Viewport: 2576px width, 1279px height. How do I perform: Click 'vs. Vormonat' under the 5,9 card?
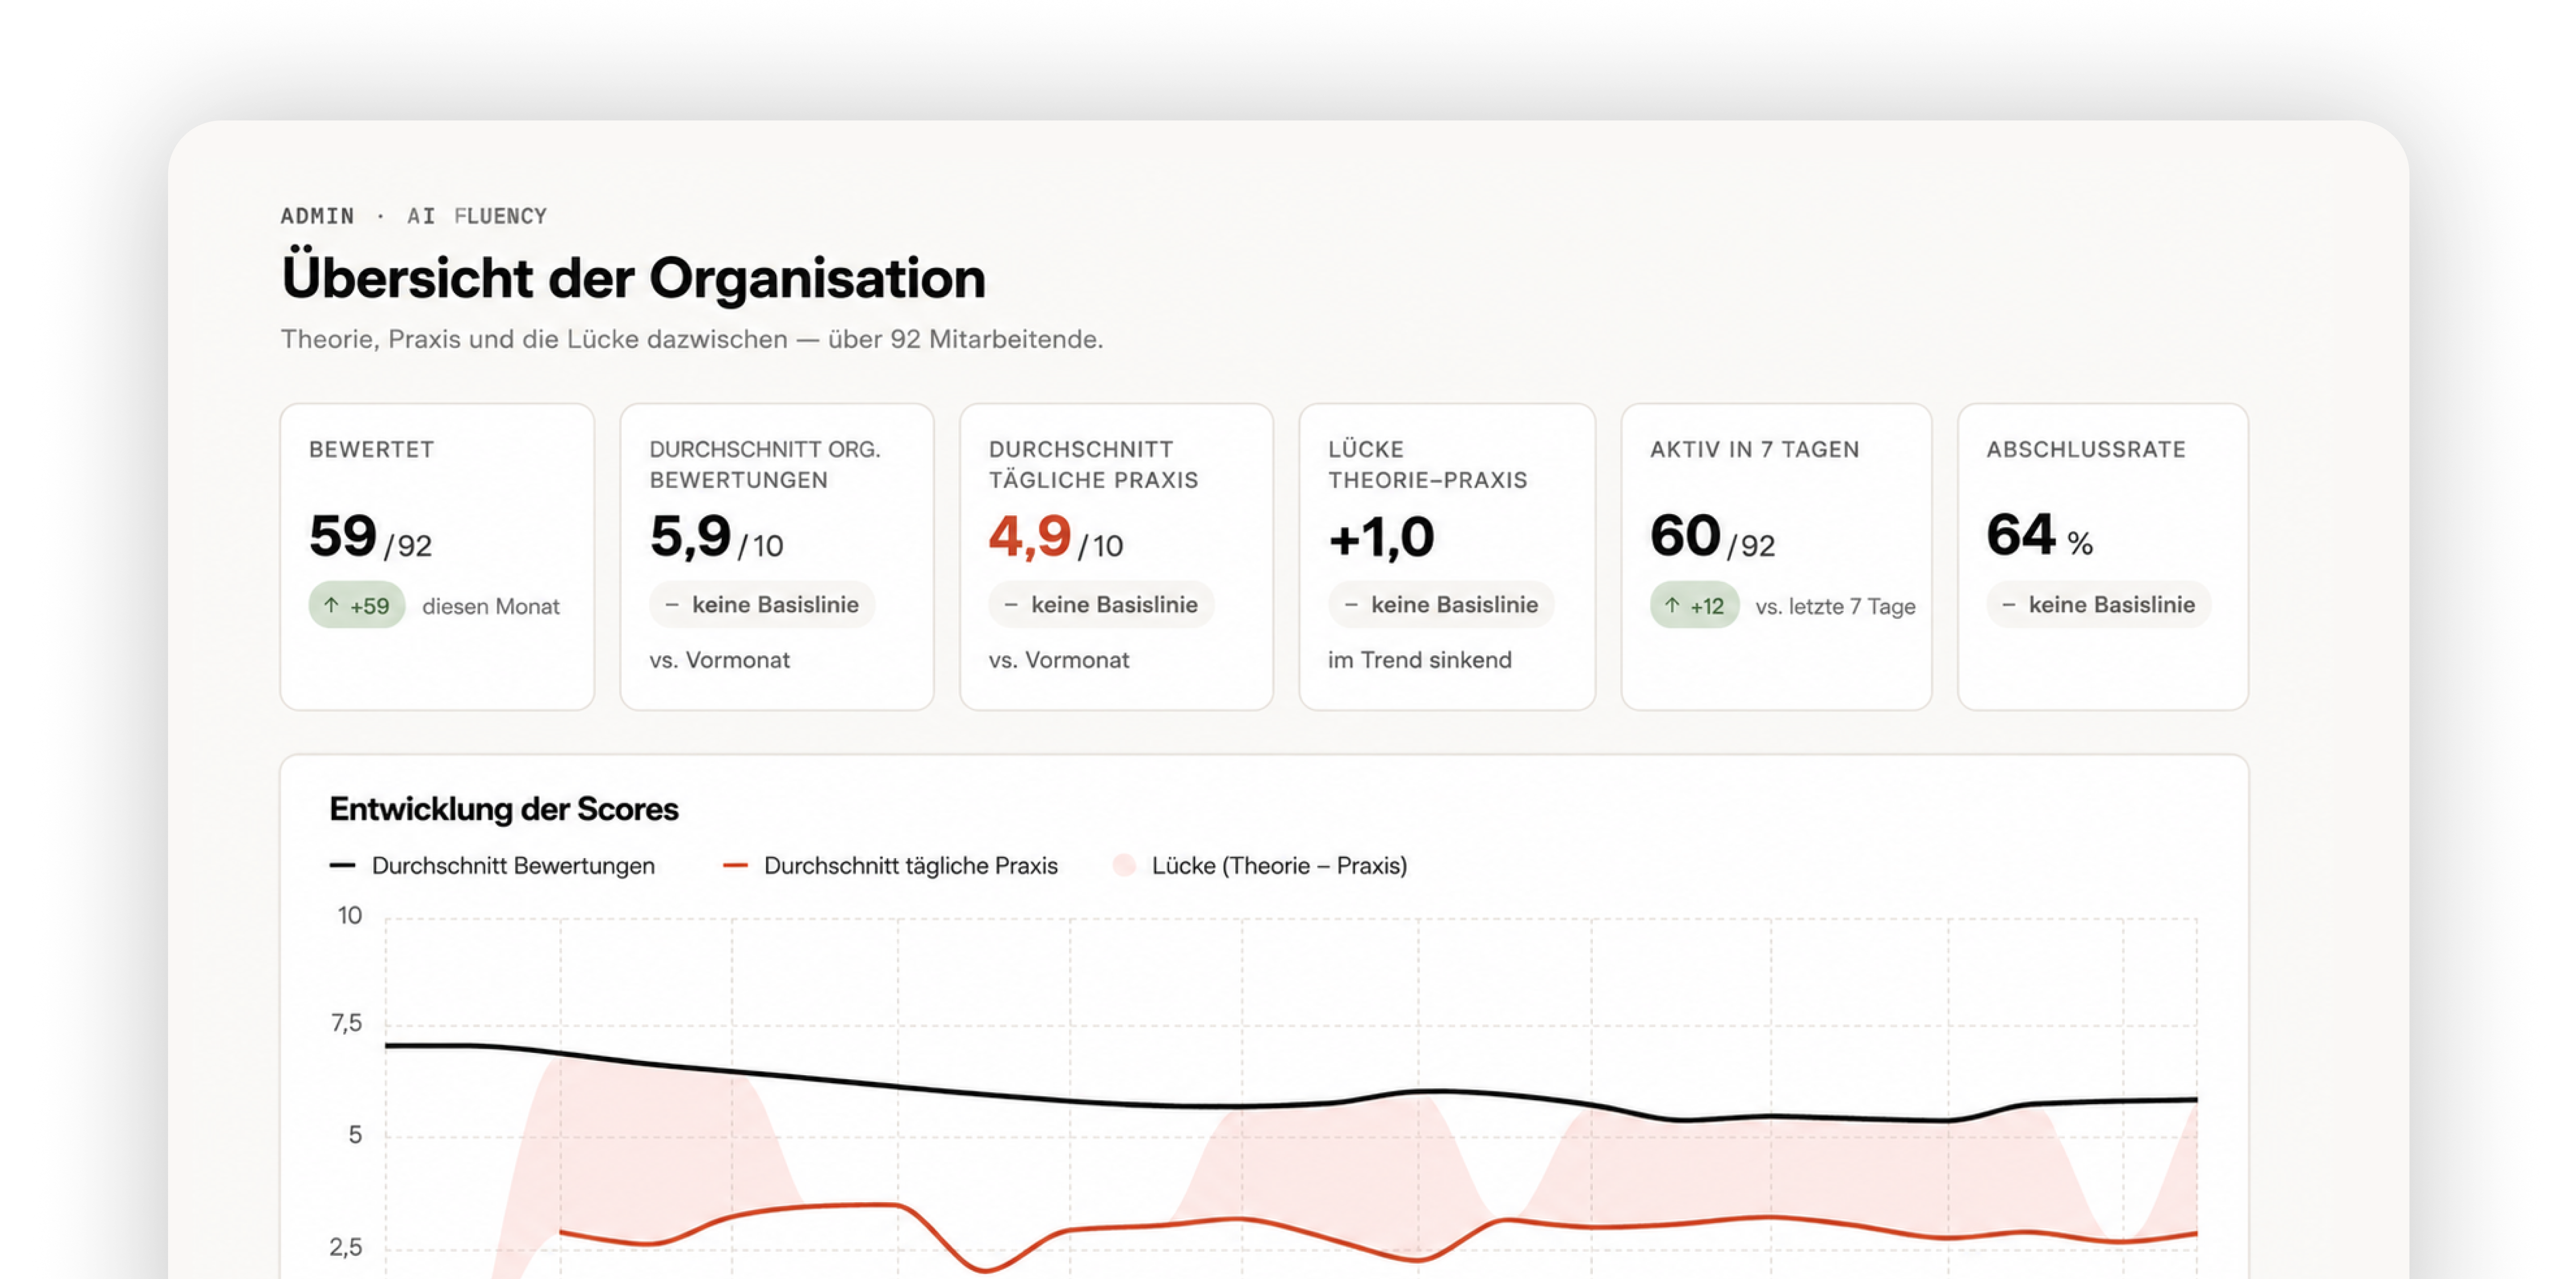720,660
